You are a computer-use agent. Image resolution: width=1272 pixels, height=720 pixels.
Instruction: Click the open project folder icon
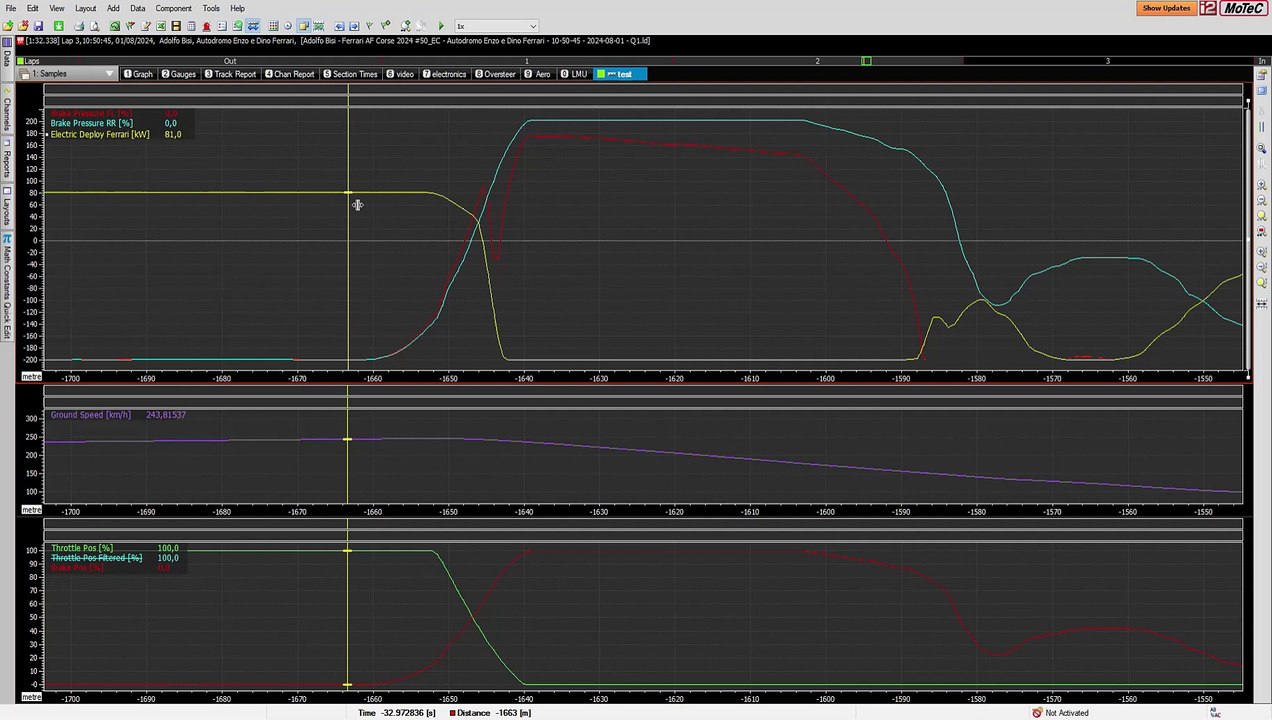click(22, 26)
